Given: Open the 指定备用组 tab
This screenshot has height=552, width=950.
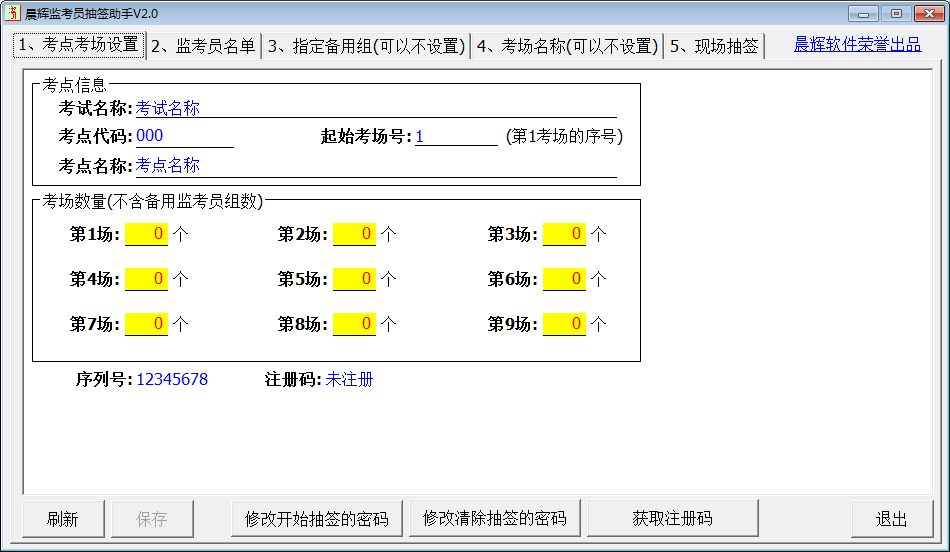Looking at the screenshot, I should pos(366,46).
